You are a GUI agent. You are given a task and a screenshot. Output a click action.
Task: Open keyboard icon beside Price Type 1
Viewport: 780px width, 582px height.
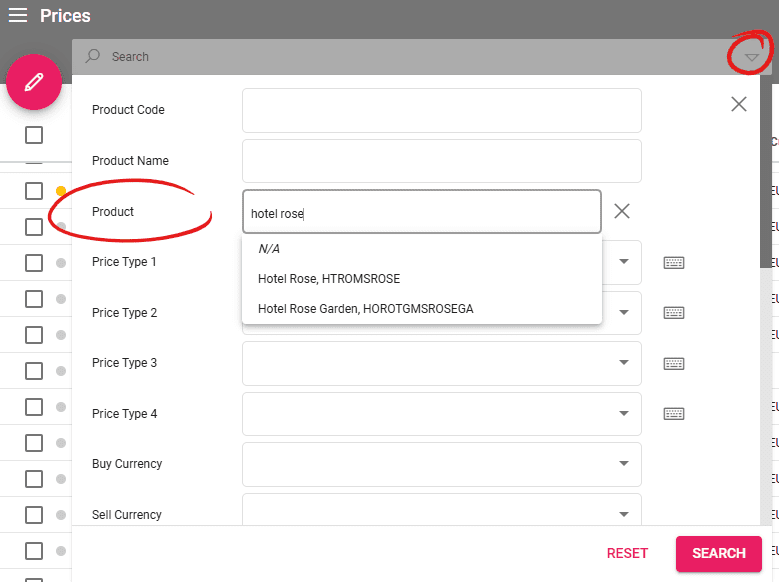pyautogui.click(x=674, y=262)
